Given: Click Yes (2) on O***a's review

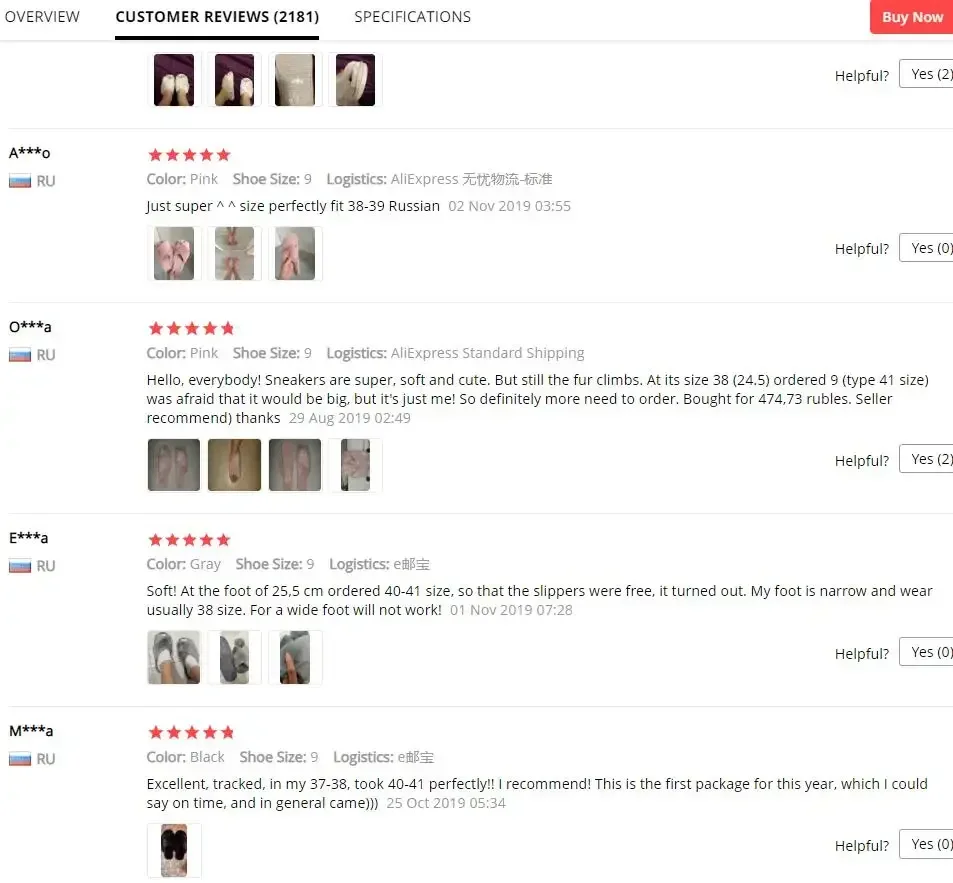Looking at the screenshot, I should pyautogui.click(x=926, y=459).
